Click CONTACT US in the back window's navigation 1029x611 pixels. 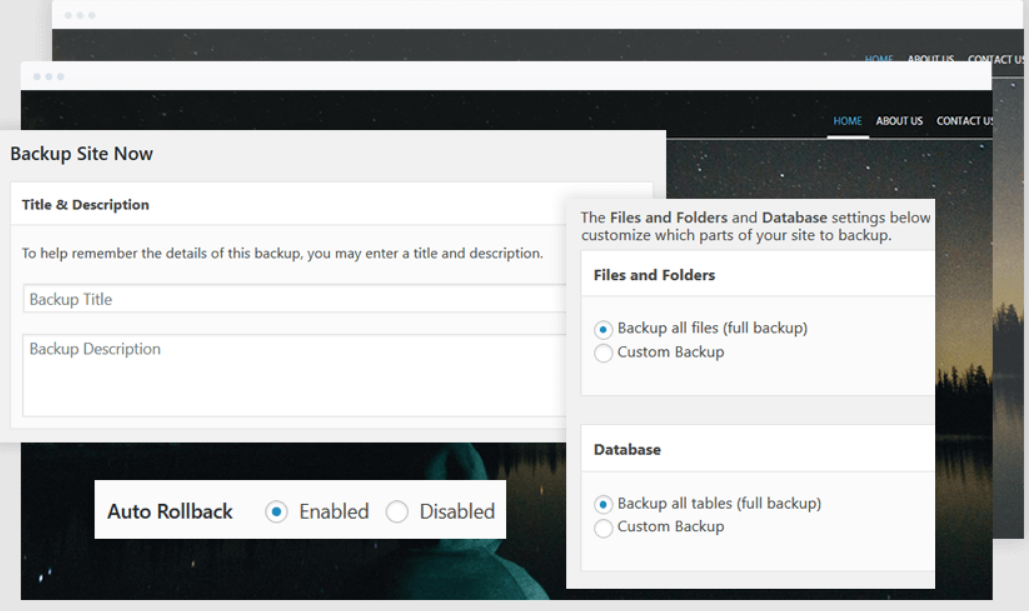[996, 60]
